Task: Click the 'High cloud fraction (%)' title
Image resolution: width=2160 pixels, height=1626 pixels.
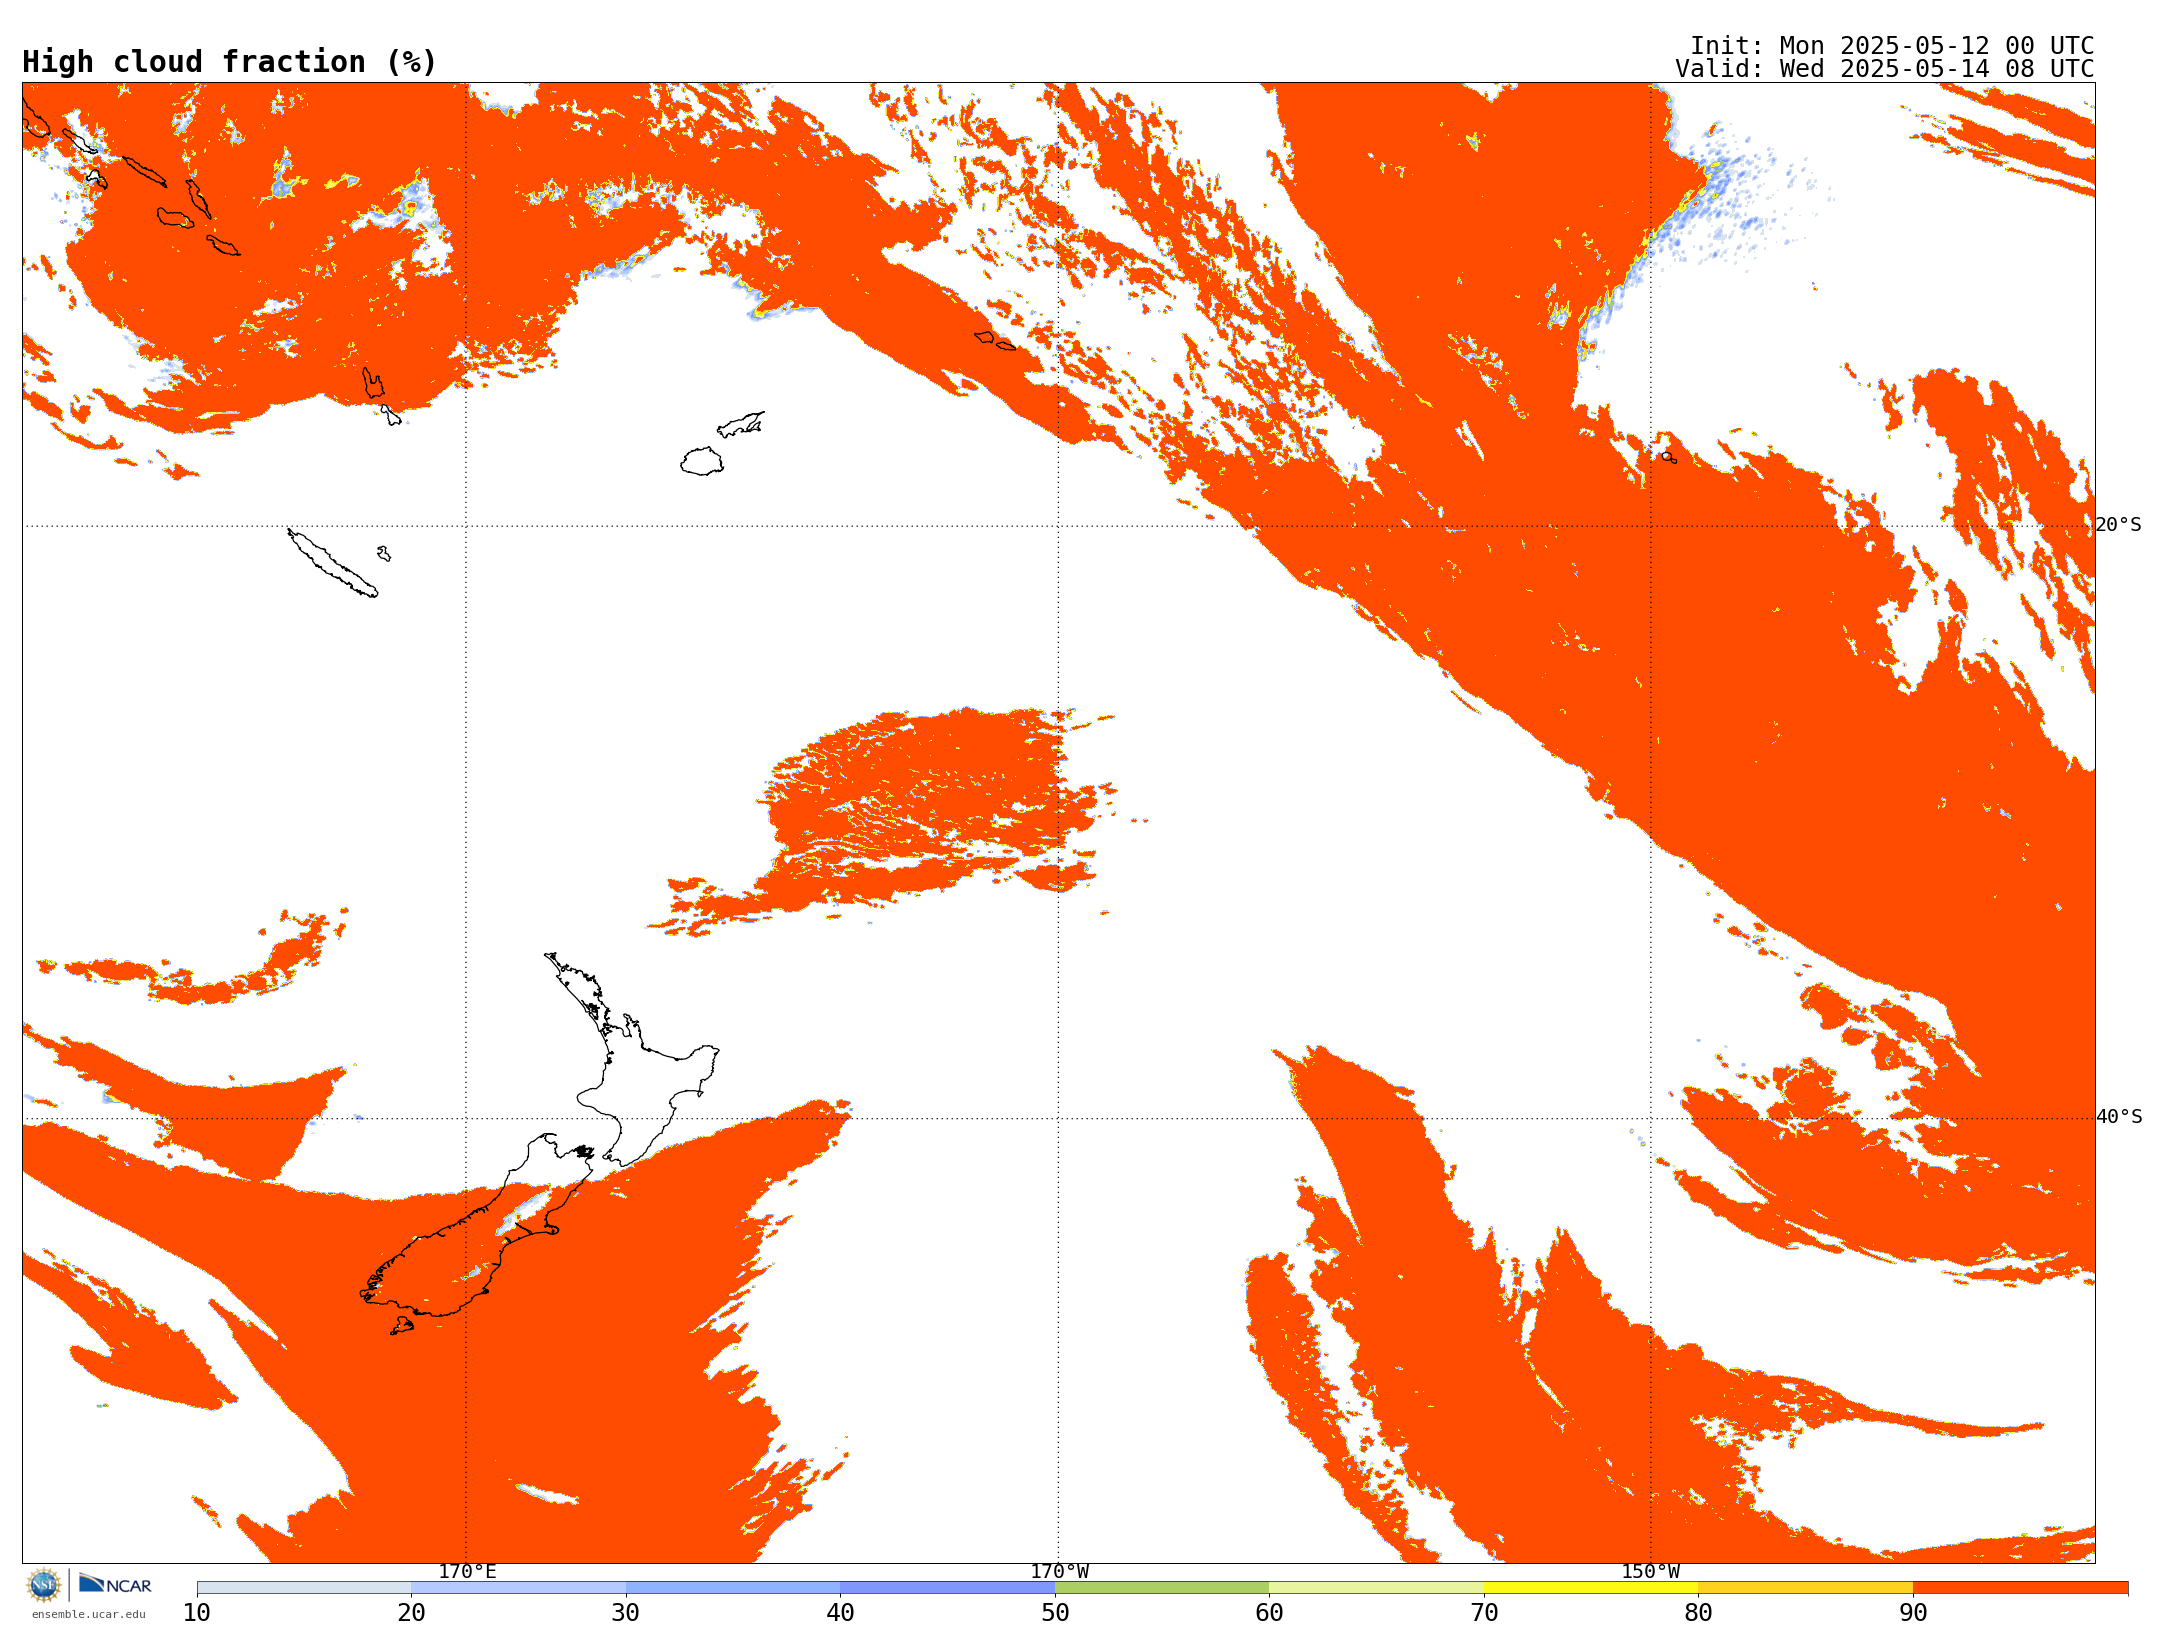Action: tap(230, 62)
